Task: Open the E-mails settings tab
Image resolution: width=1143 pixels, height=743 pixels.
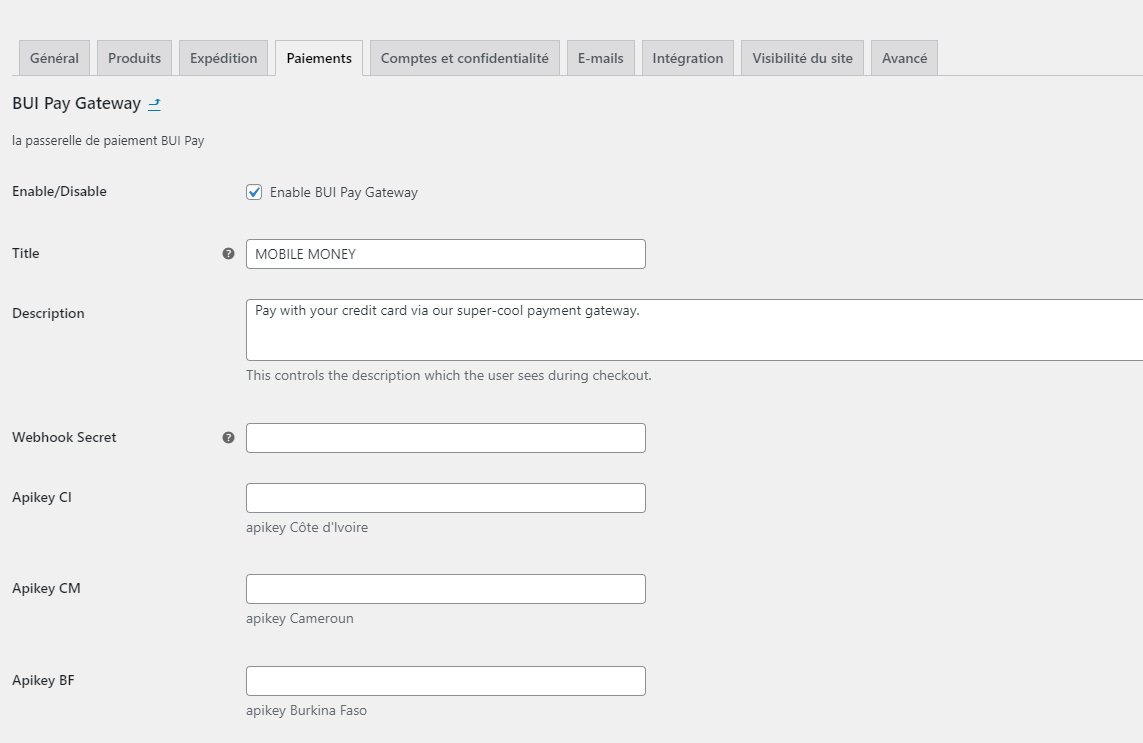Action: [x=600, y=57]
